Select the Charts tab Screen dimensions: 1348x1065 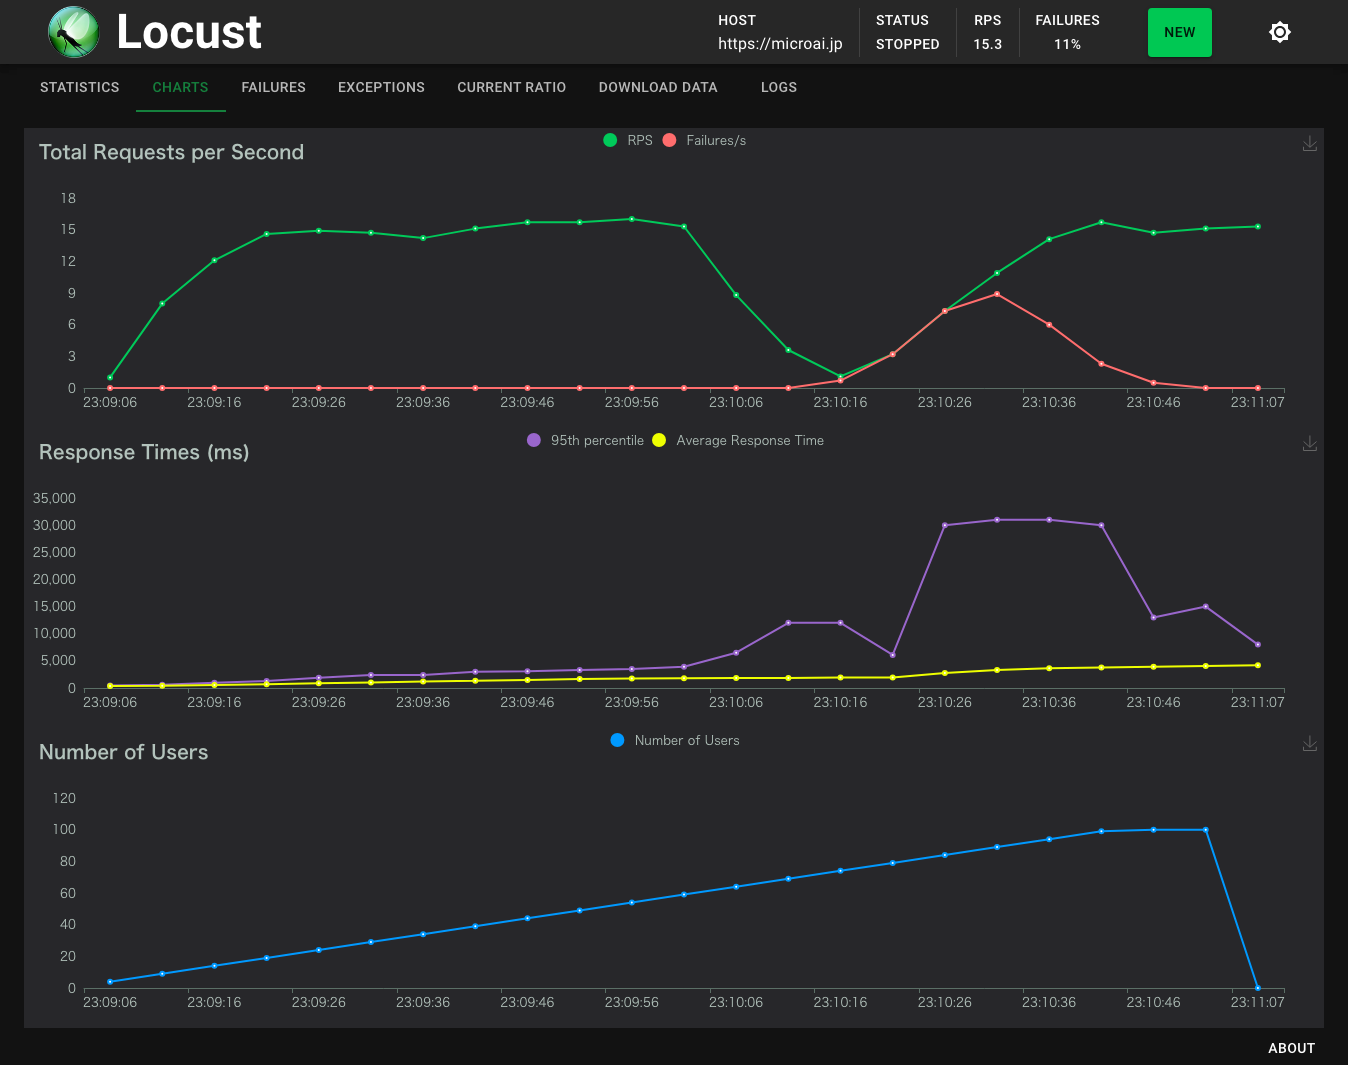click(x=180, y=88)
